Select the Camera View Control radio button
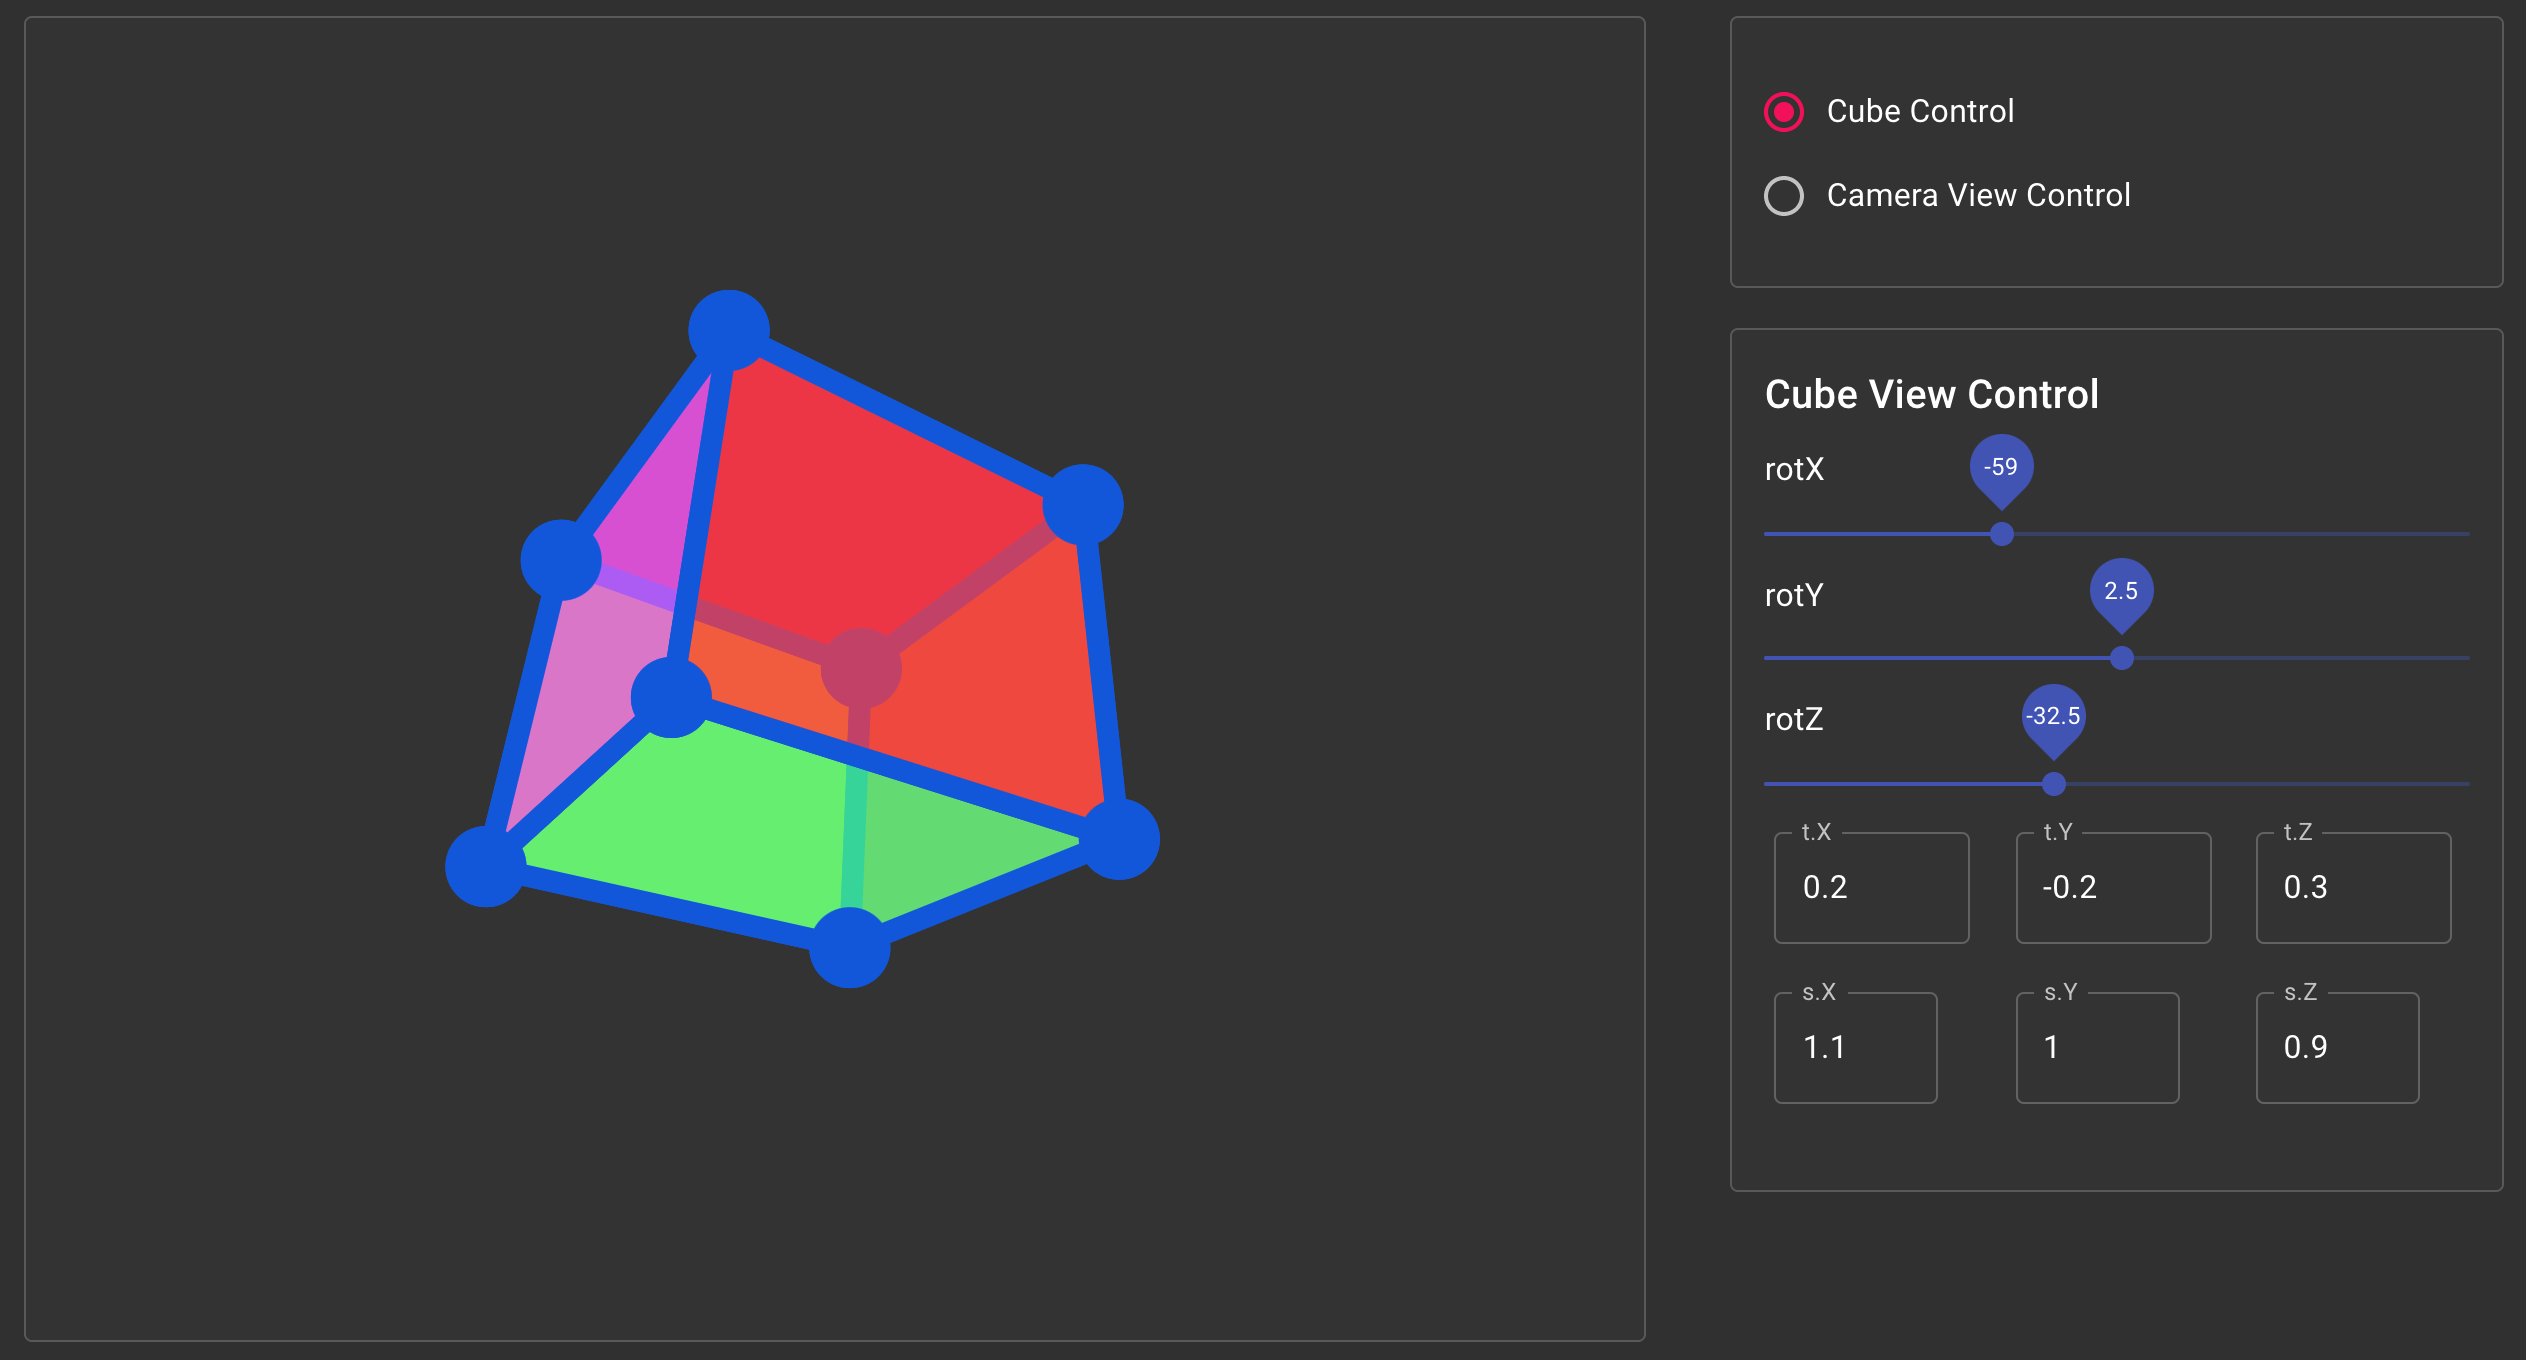Viewport: 2526px width, 1360px height. (x=1784, y=196)
